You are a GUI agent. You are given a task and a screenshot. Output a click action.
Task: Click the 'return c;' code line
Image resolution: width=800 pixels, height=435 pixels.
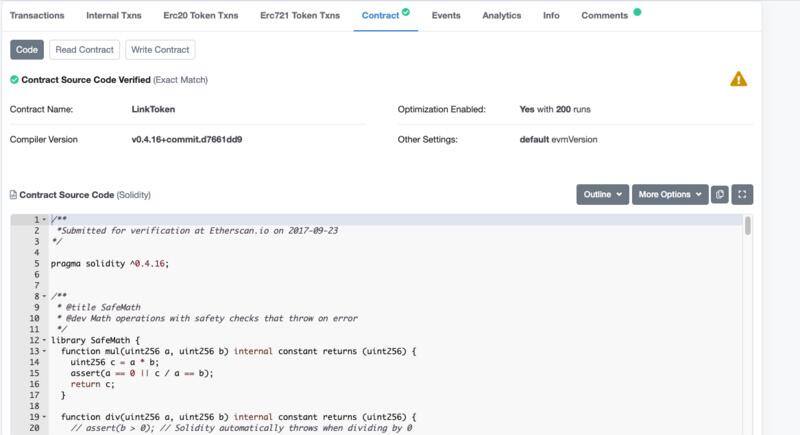(92, 384)
